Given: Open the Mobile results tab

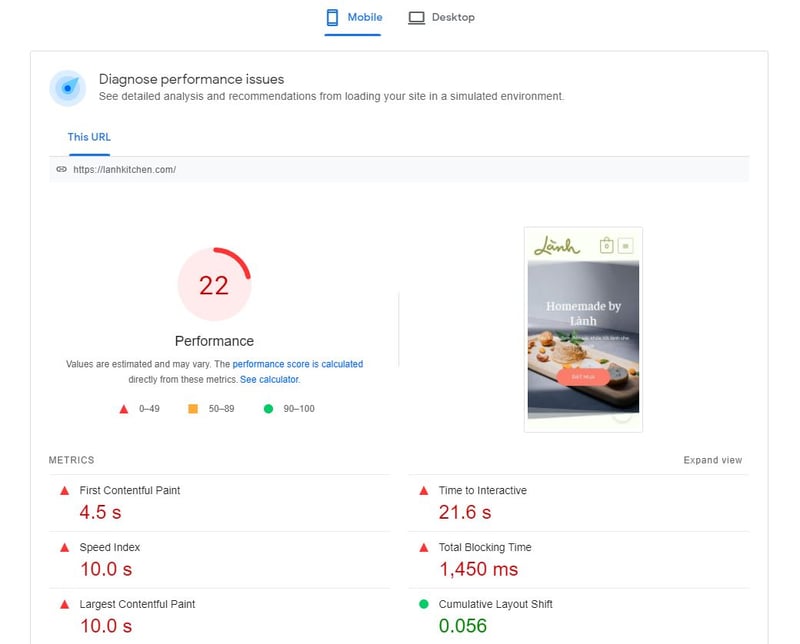Looking at the screenshot, I should [x=353, y=18].
